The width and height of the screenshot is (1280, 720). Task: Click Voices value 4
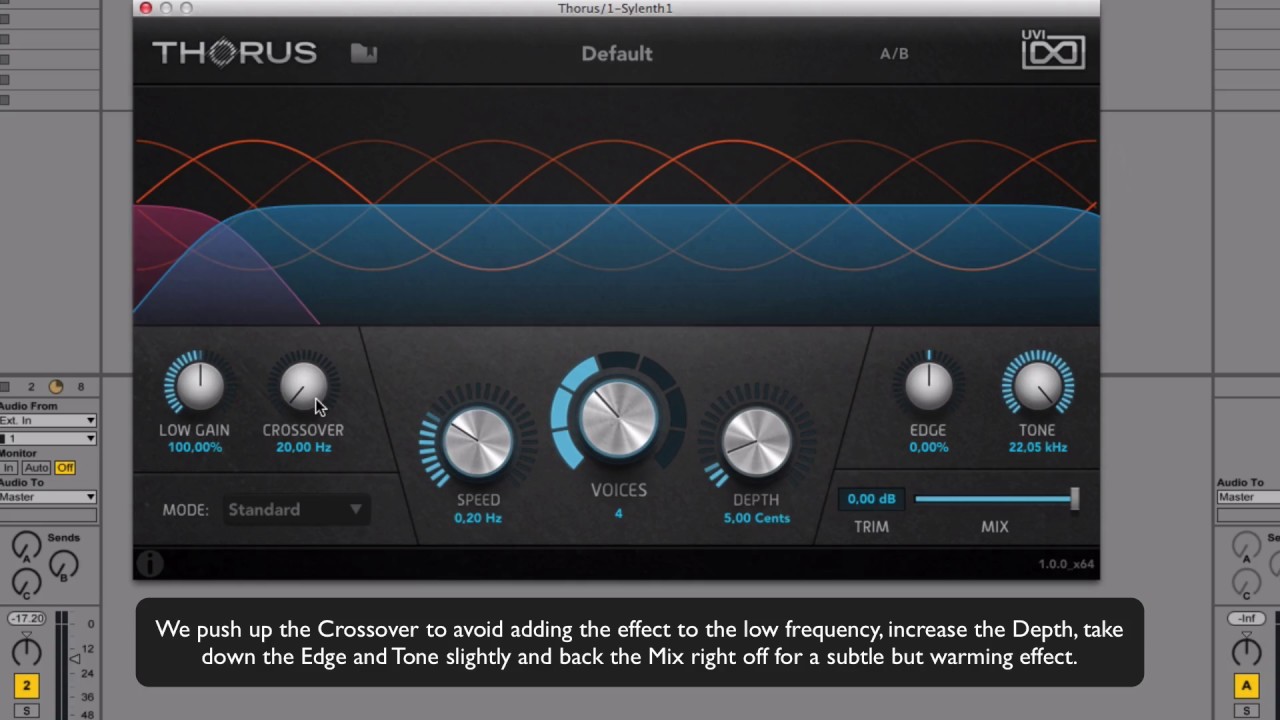click(x=619, y=513)
